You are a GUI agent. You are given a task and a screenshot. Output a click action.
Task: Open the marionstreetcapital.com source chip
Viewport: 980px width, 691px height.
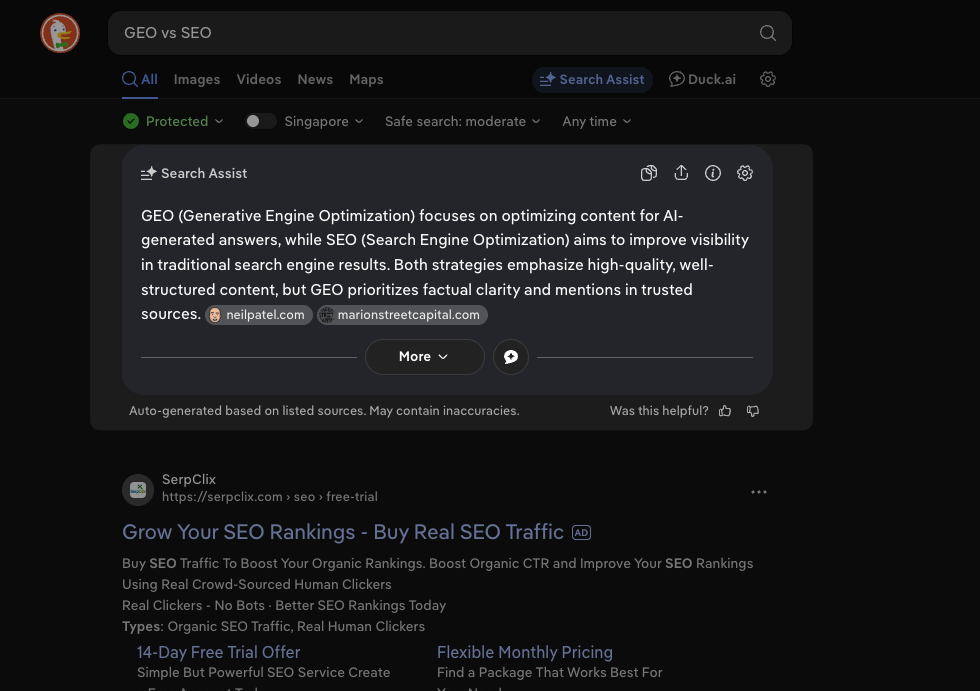tap(402, 315)
